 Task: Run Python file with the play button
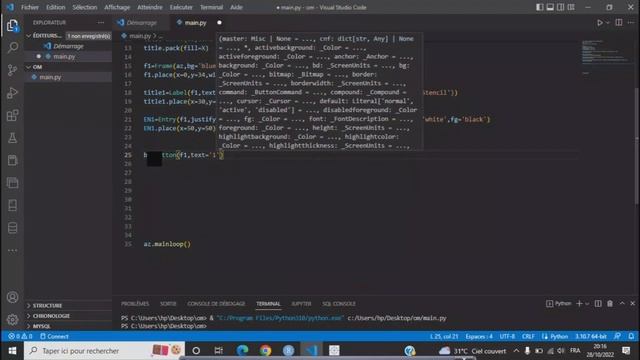coord(600,23)
